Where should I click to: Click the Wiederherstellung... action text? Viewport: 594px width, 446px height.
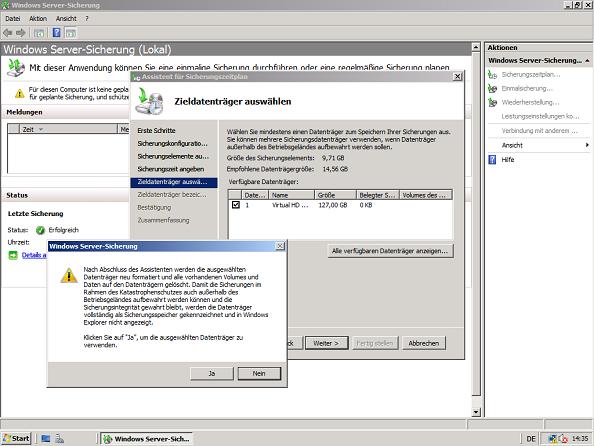[x=530, y=102]
